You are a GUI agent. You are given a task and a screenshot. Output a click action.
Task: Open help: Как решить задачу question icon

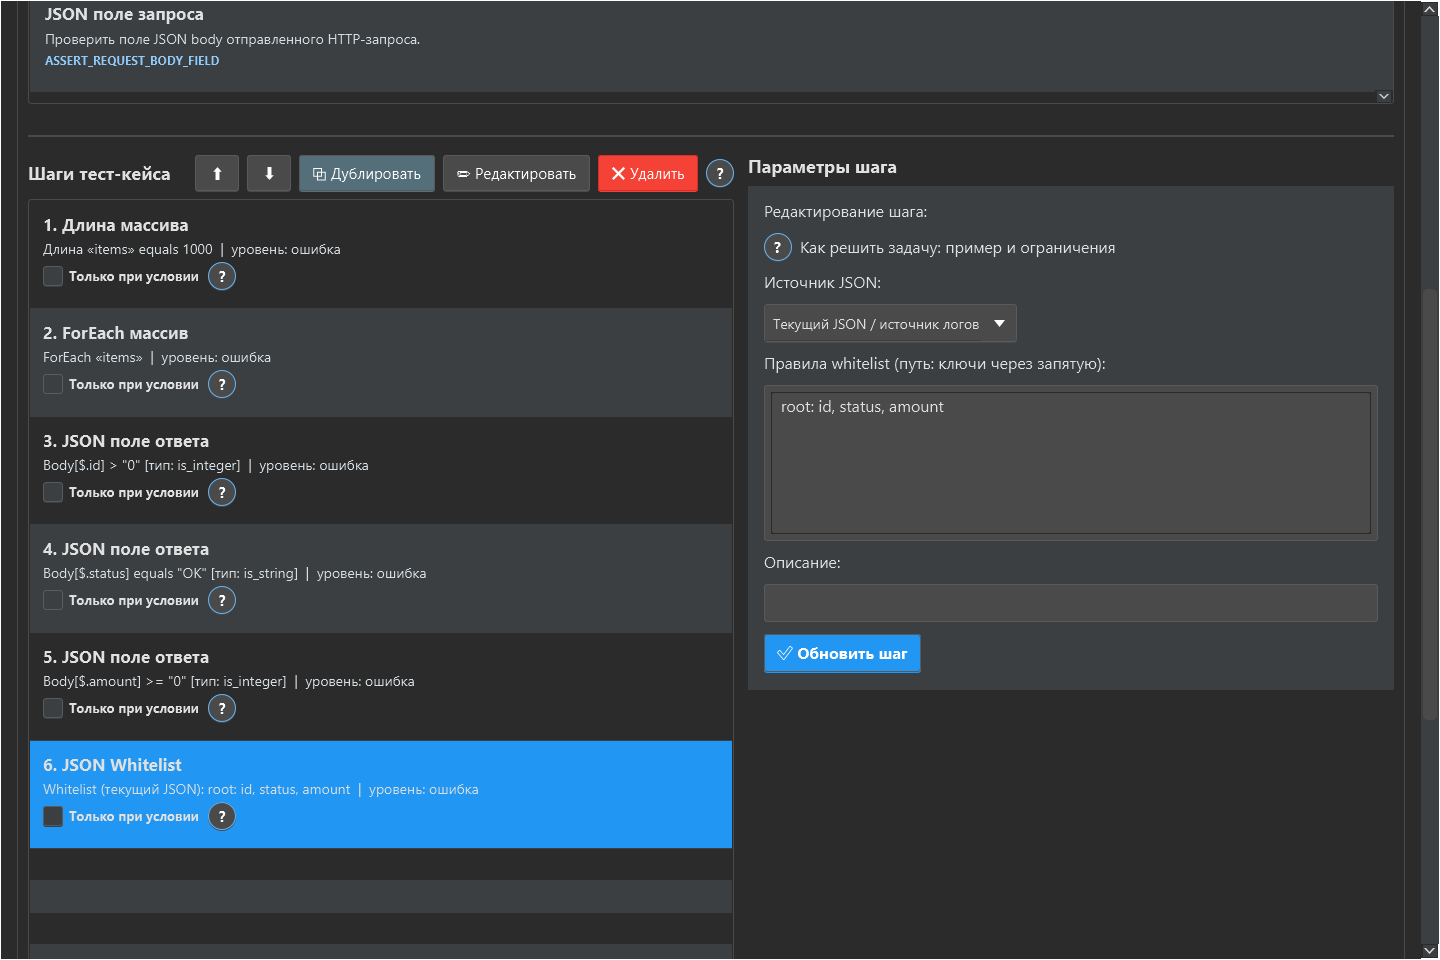pos(778,247)
